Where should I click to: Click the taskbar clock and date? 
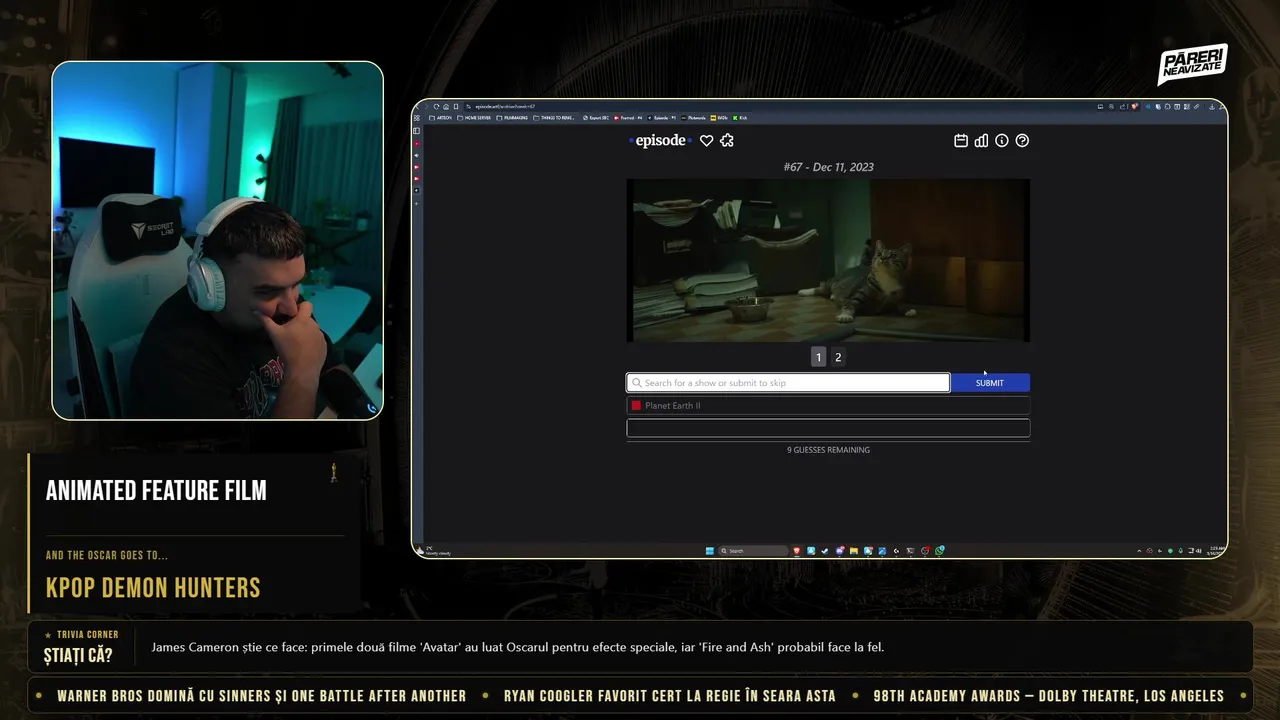click(x=1214, y=550)
